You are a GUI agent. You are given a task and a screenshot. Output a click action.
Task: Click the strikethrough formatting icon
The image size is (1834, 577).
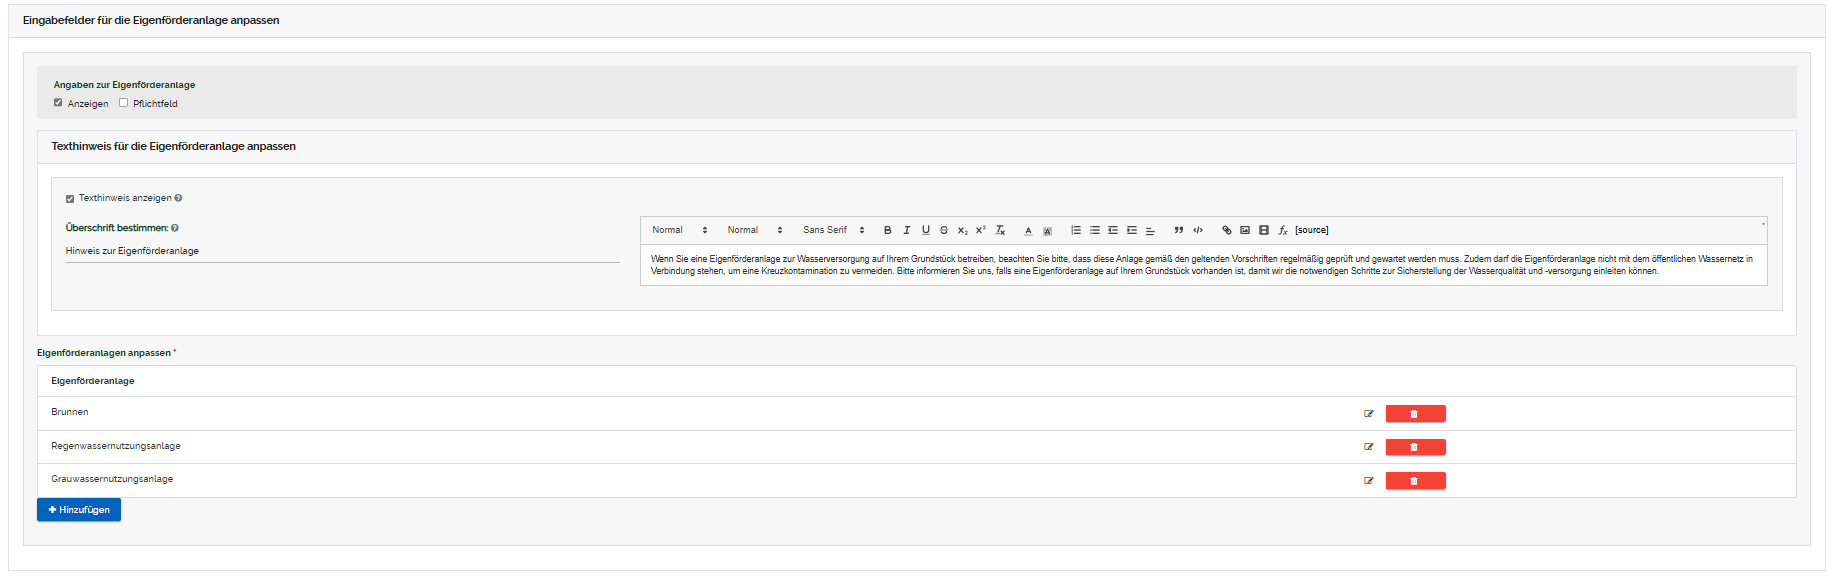tap(944, 230)
